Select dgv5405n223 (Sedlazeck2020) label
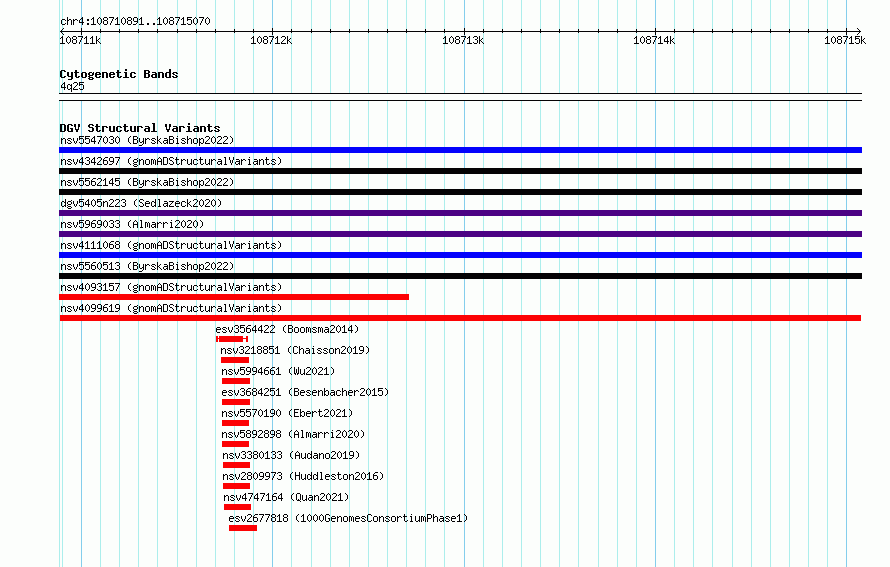Screen dimensions: 890x567 point(141,203)
